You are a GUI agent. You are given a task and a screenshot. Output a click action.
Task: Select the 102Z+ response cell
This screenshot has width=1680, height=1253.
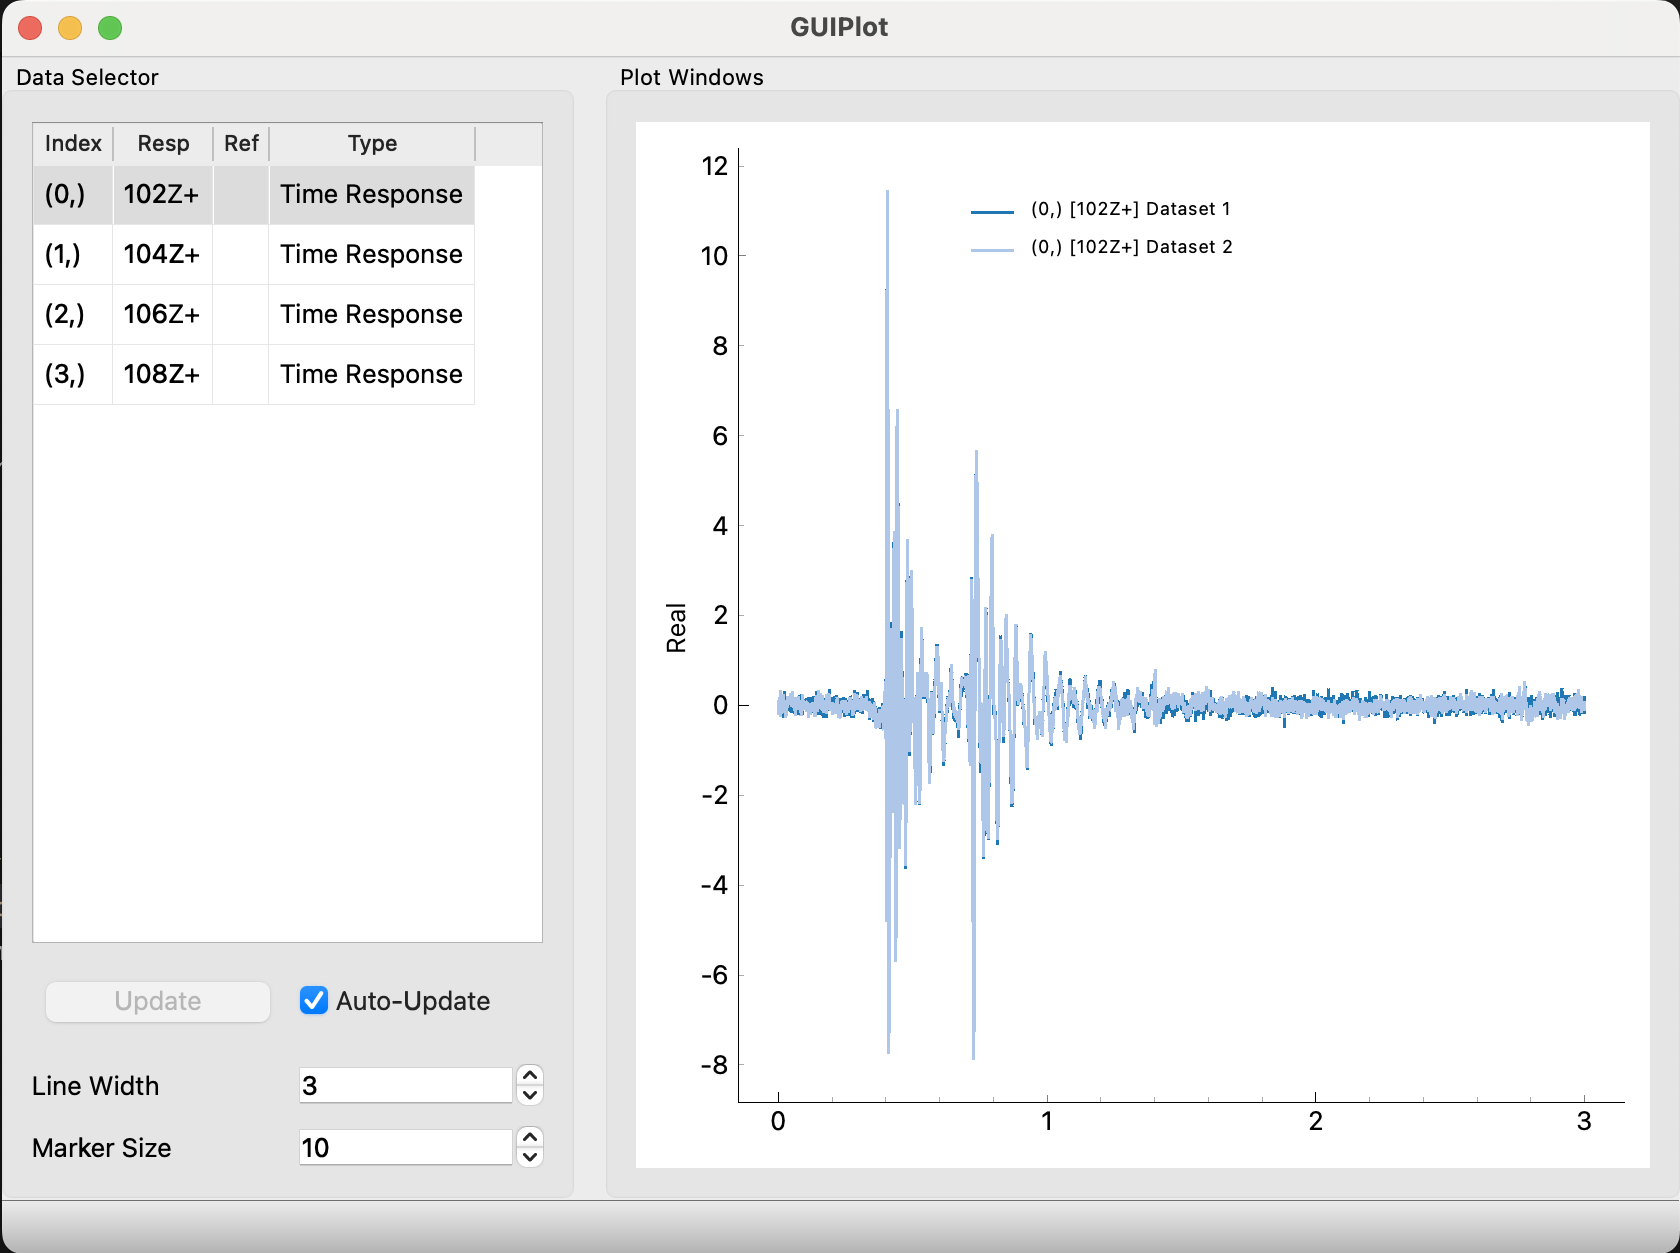[x=163, y=194]
